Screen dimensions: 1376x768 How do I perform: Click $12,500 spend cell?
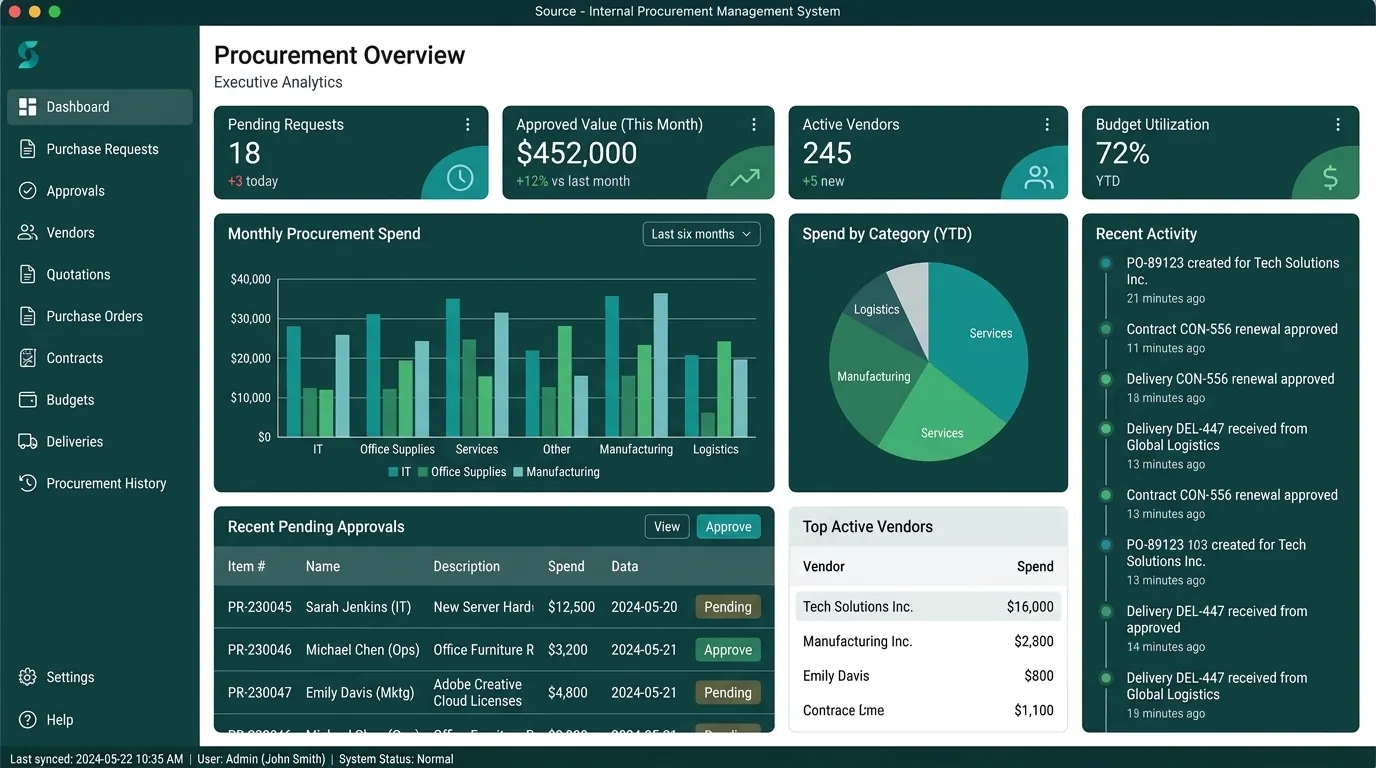[572, 607]
